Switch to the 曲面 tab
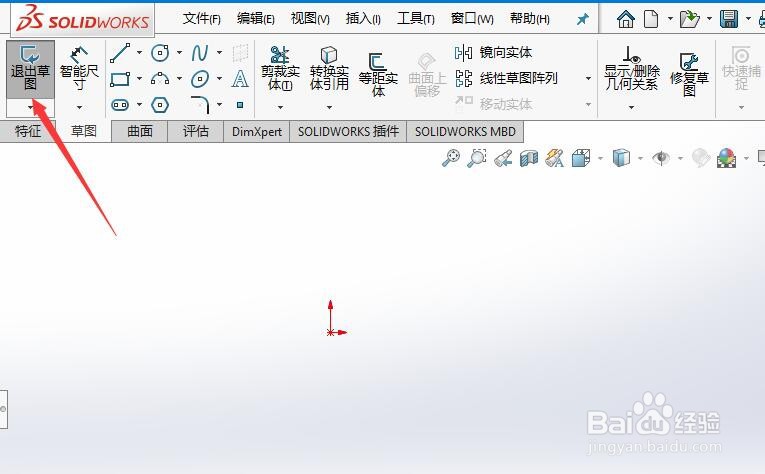 [140, 131]
